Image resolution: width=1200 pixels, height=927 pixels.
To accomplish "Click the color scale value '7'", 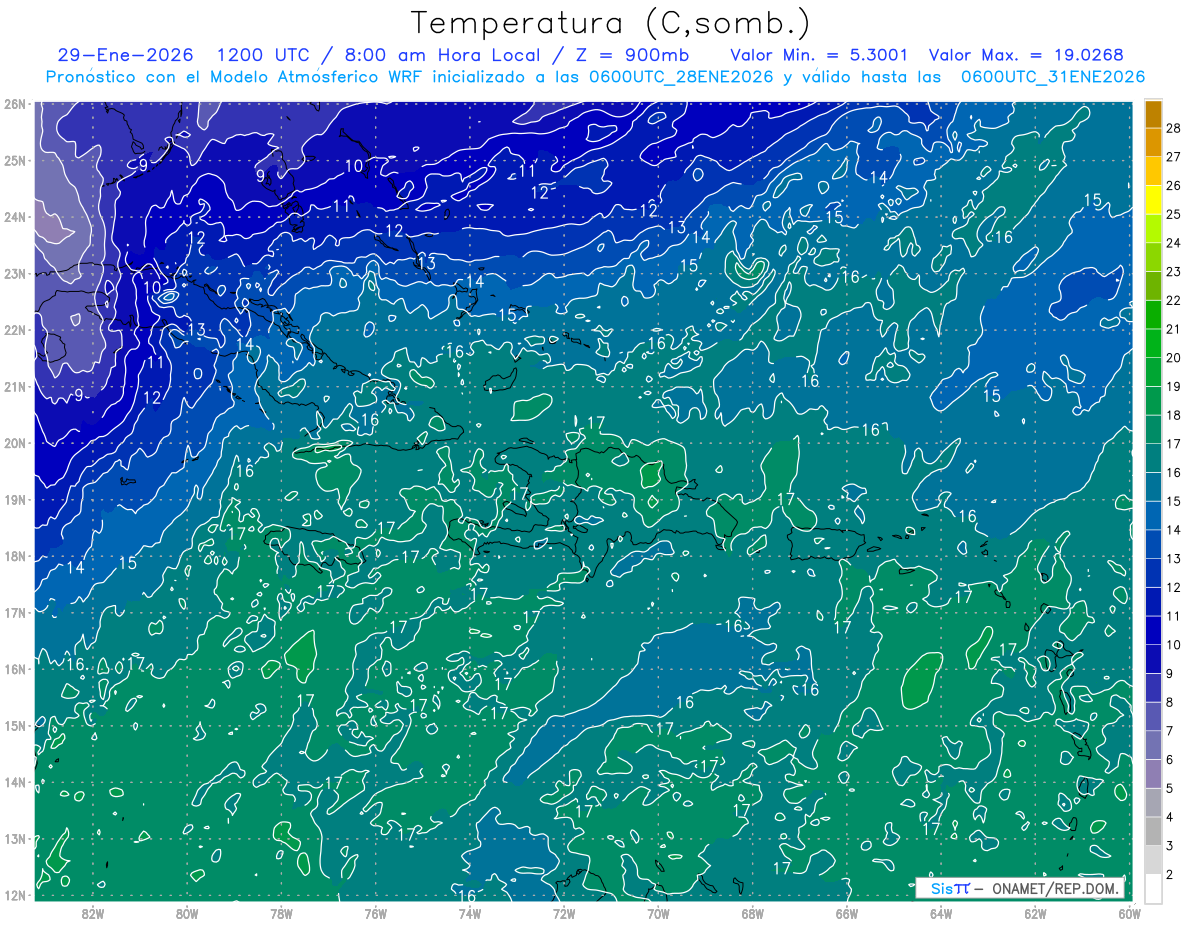I will click(1170, 731).
